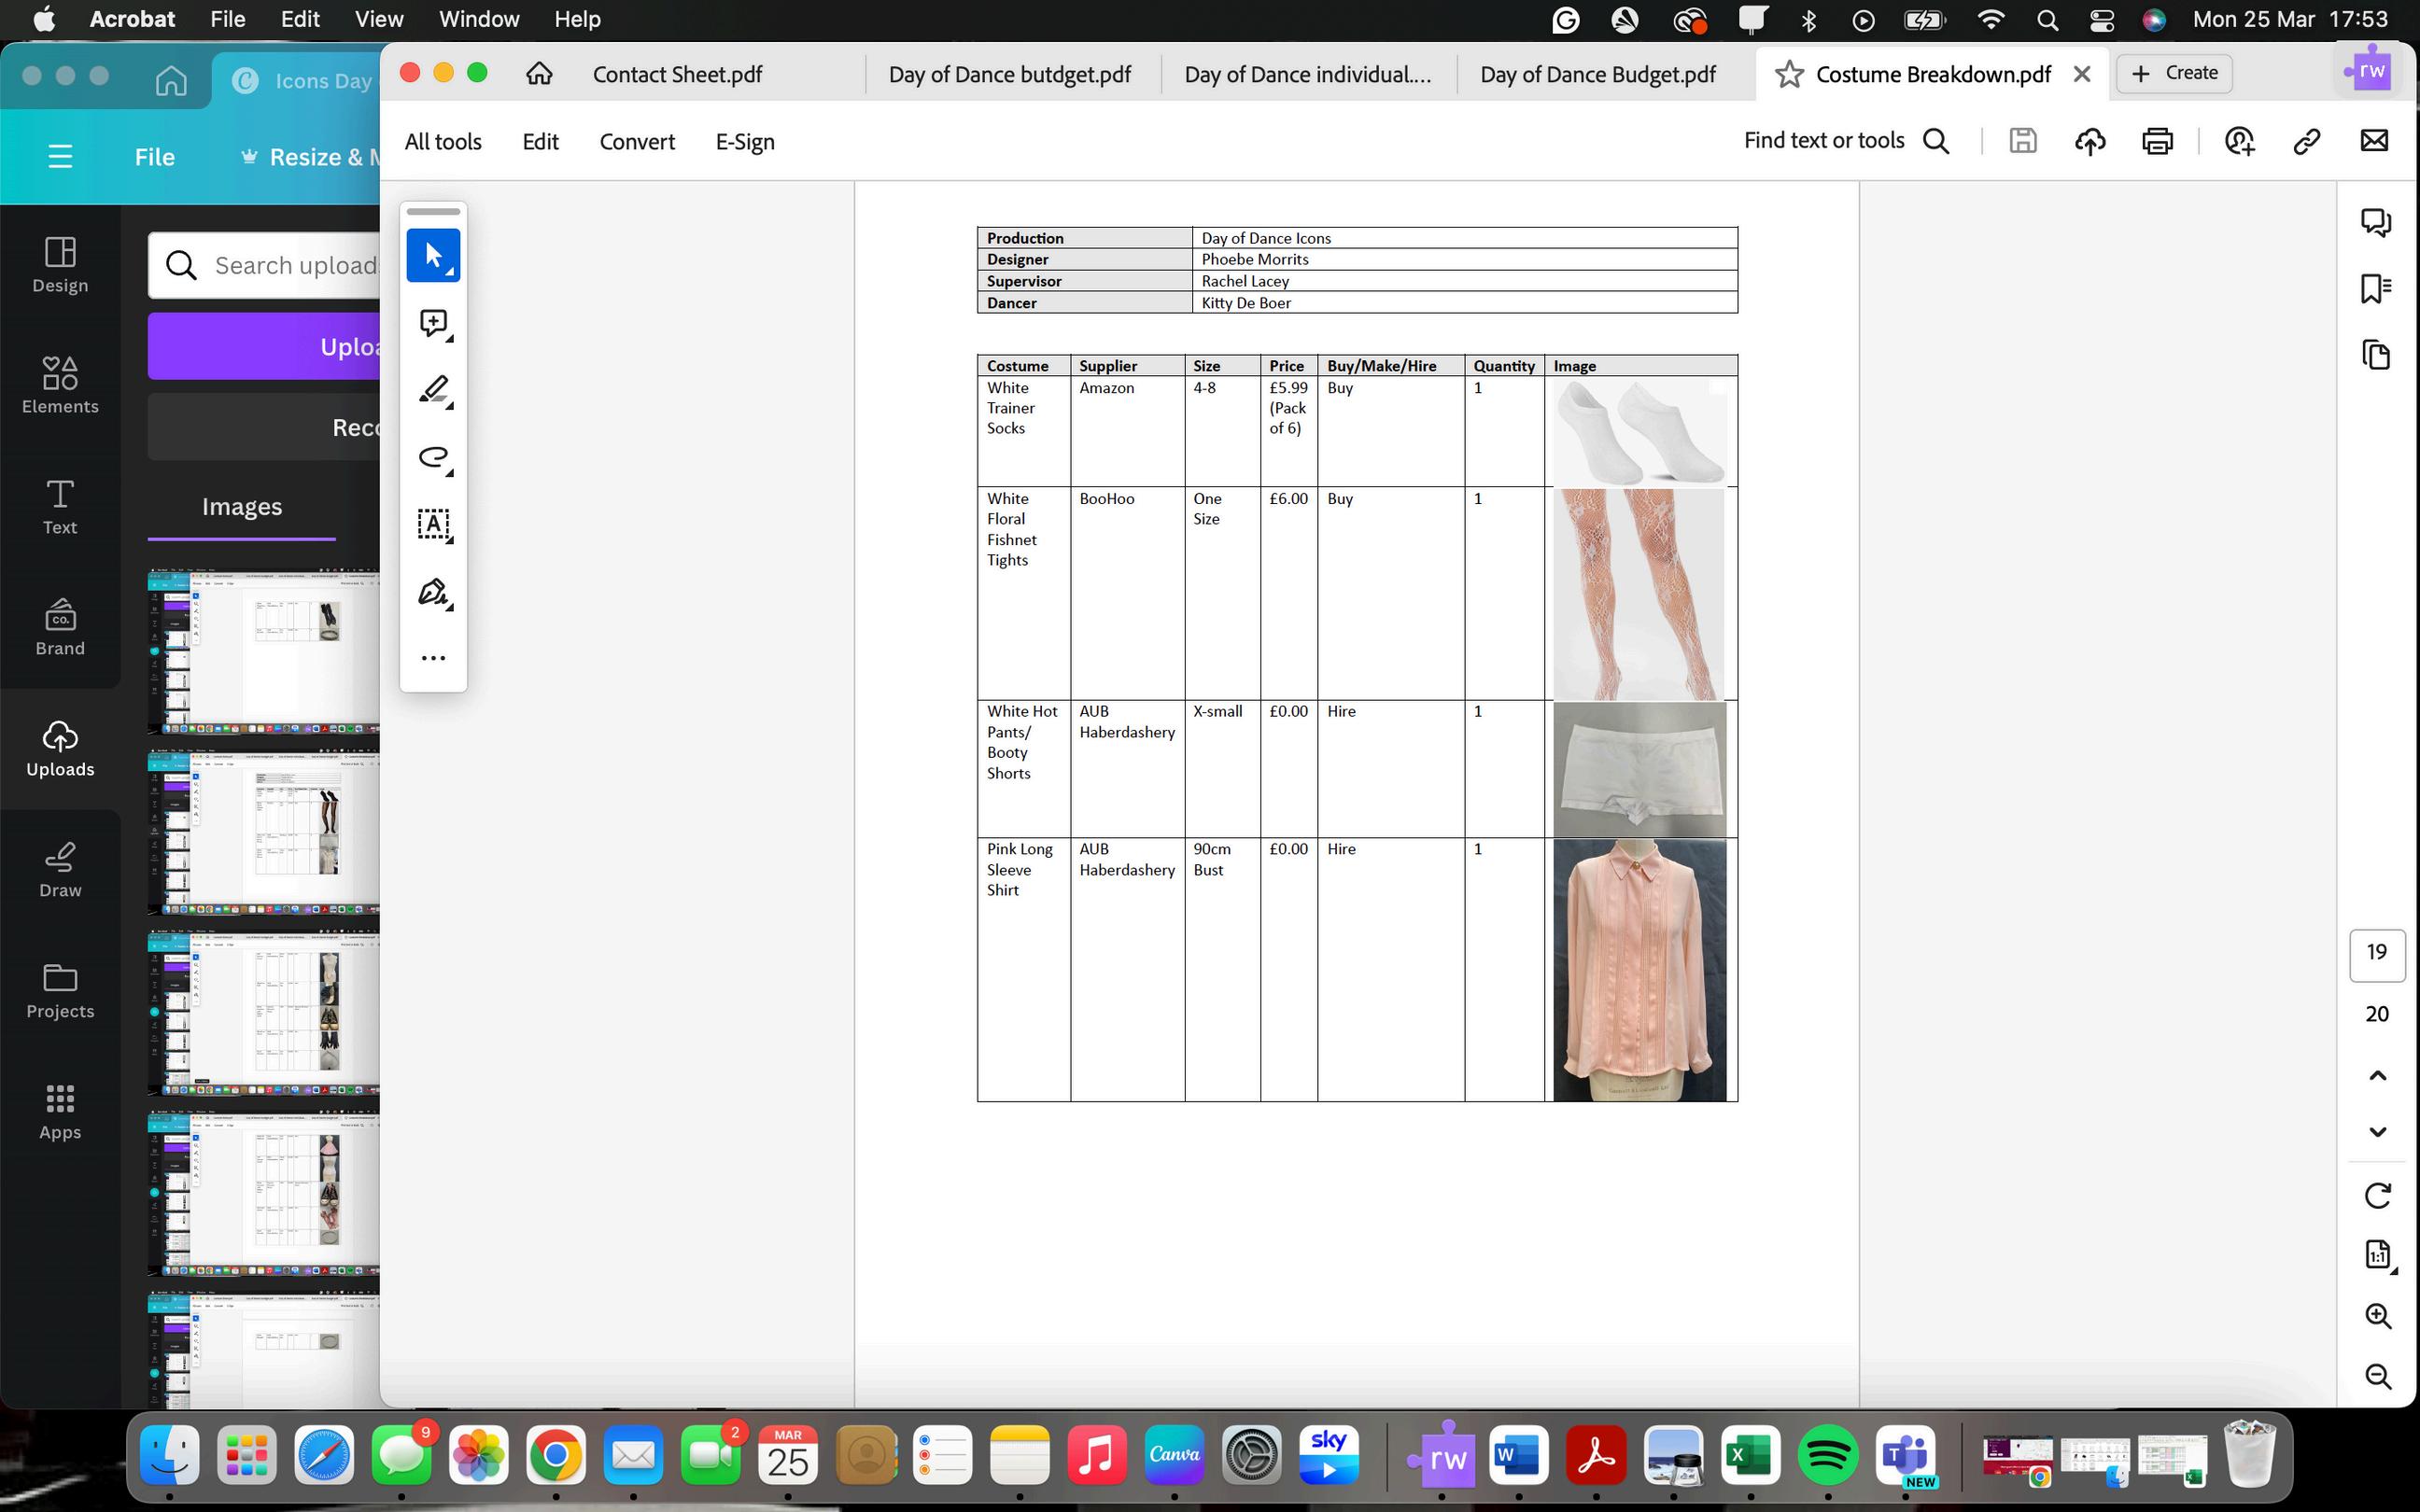The height and width of the screenshot is (1512, 2420).
Task: Pick the highlighter pen tool
Action: [x=433, y=390]
